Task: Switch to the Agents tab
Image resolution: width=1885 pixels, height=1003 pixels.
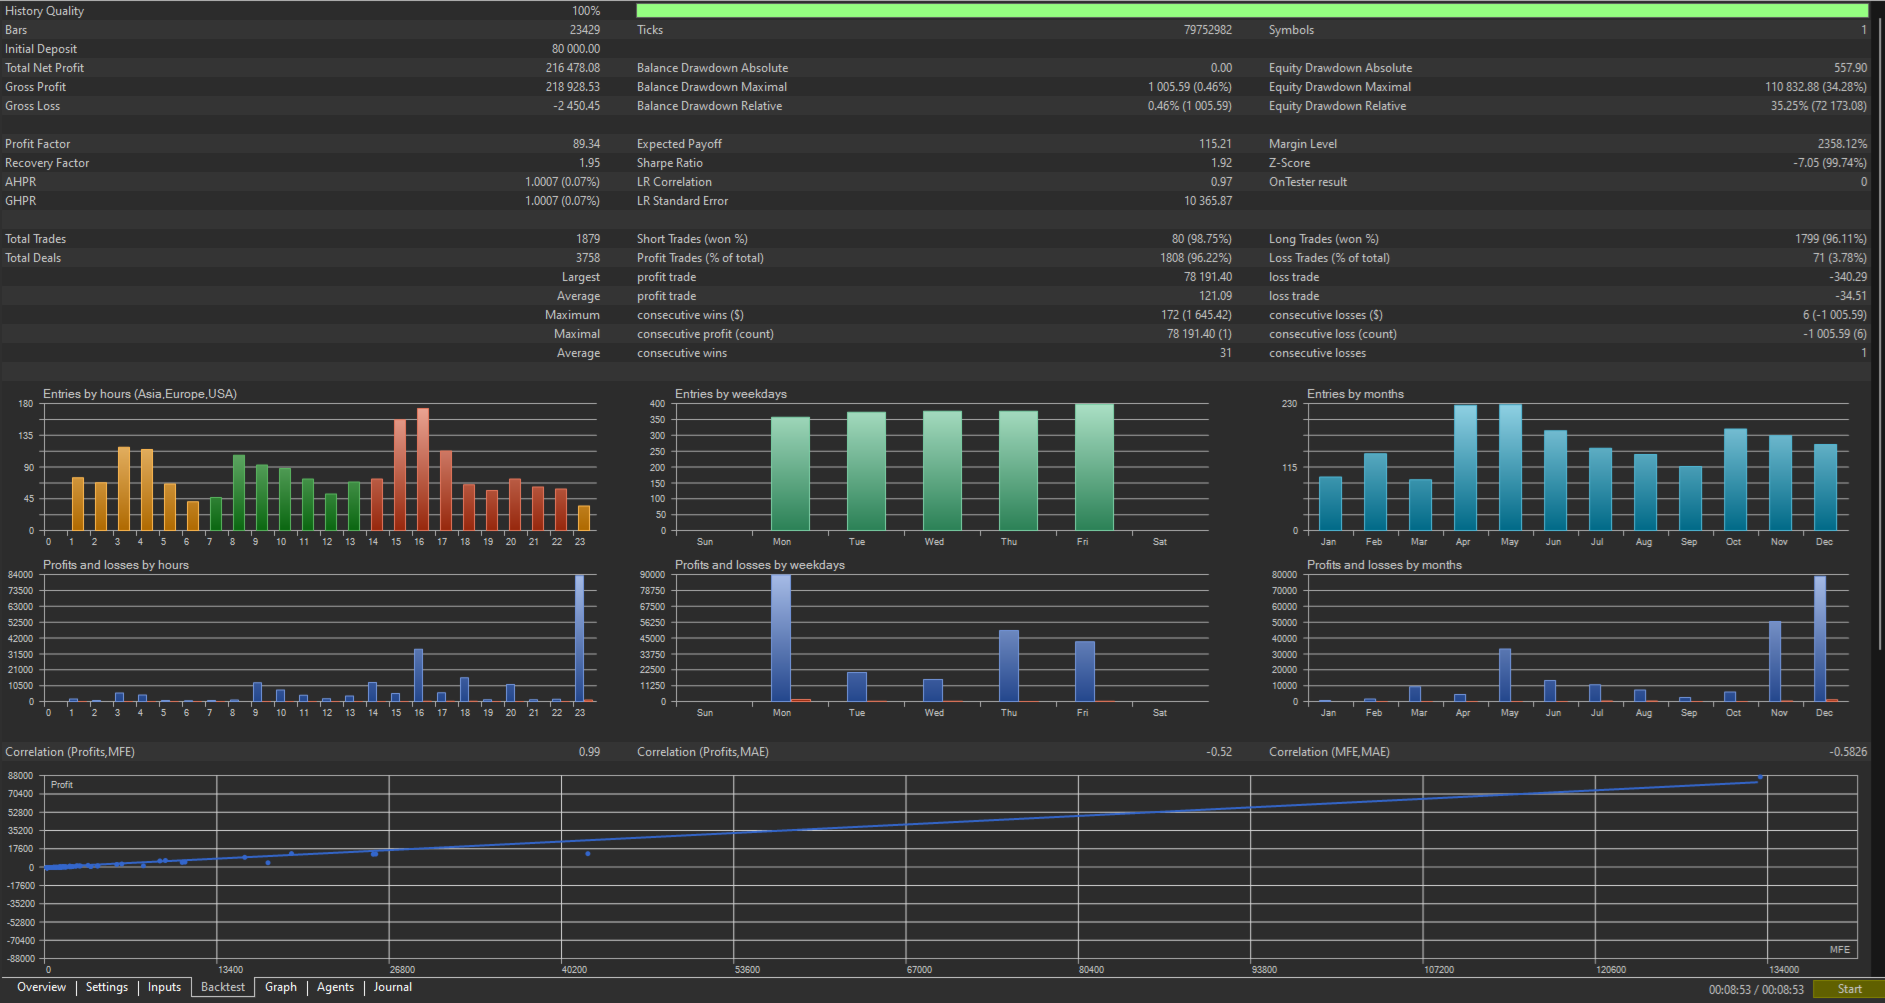Action: (x=335, y=987)
